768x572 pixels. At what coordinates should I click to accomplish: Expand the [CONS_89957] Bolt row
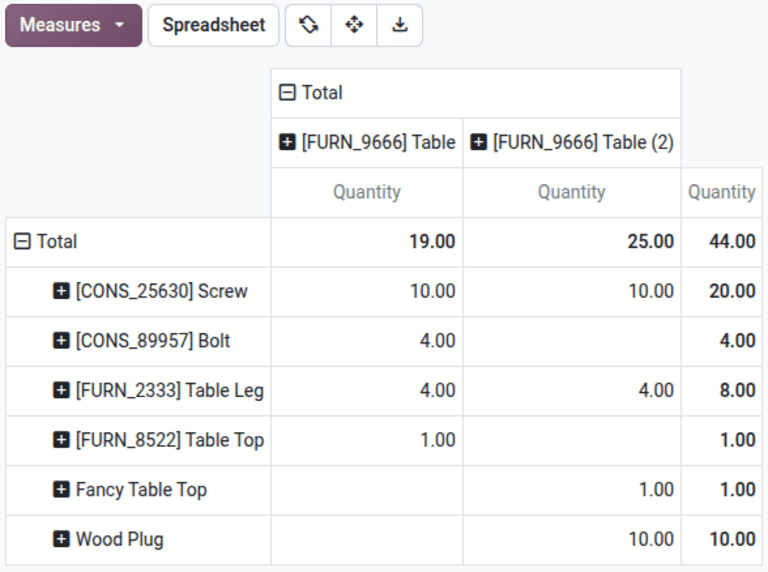click(138, 341)
